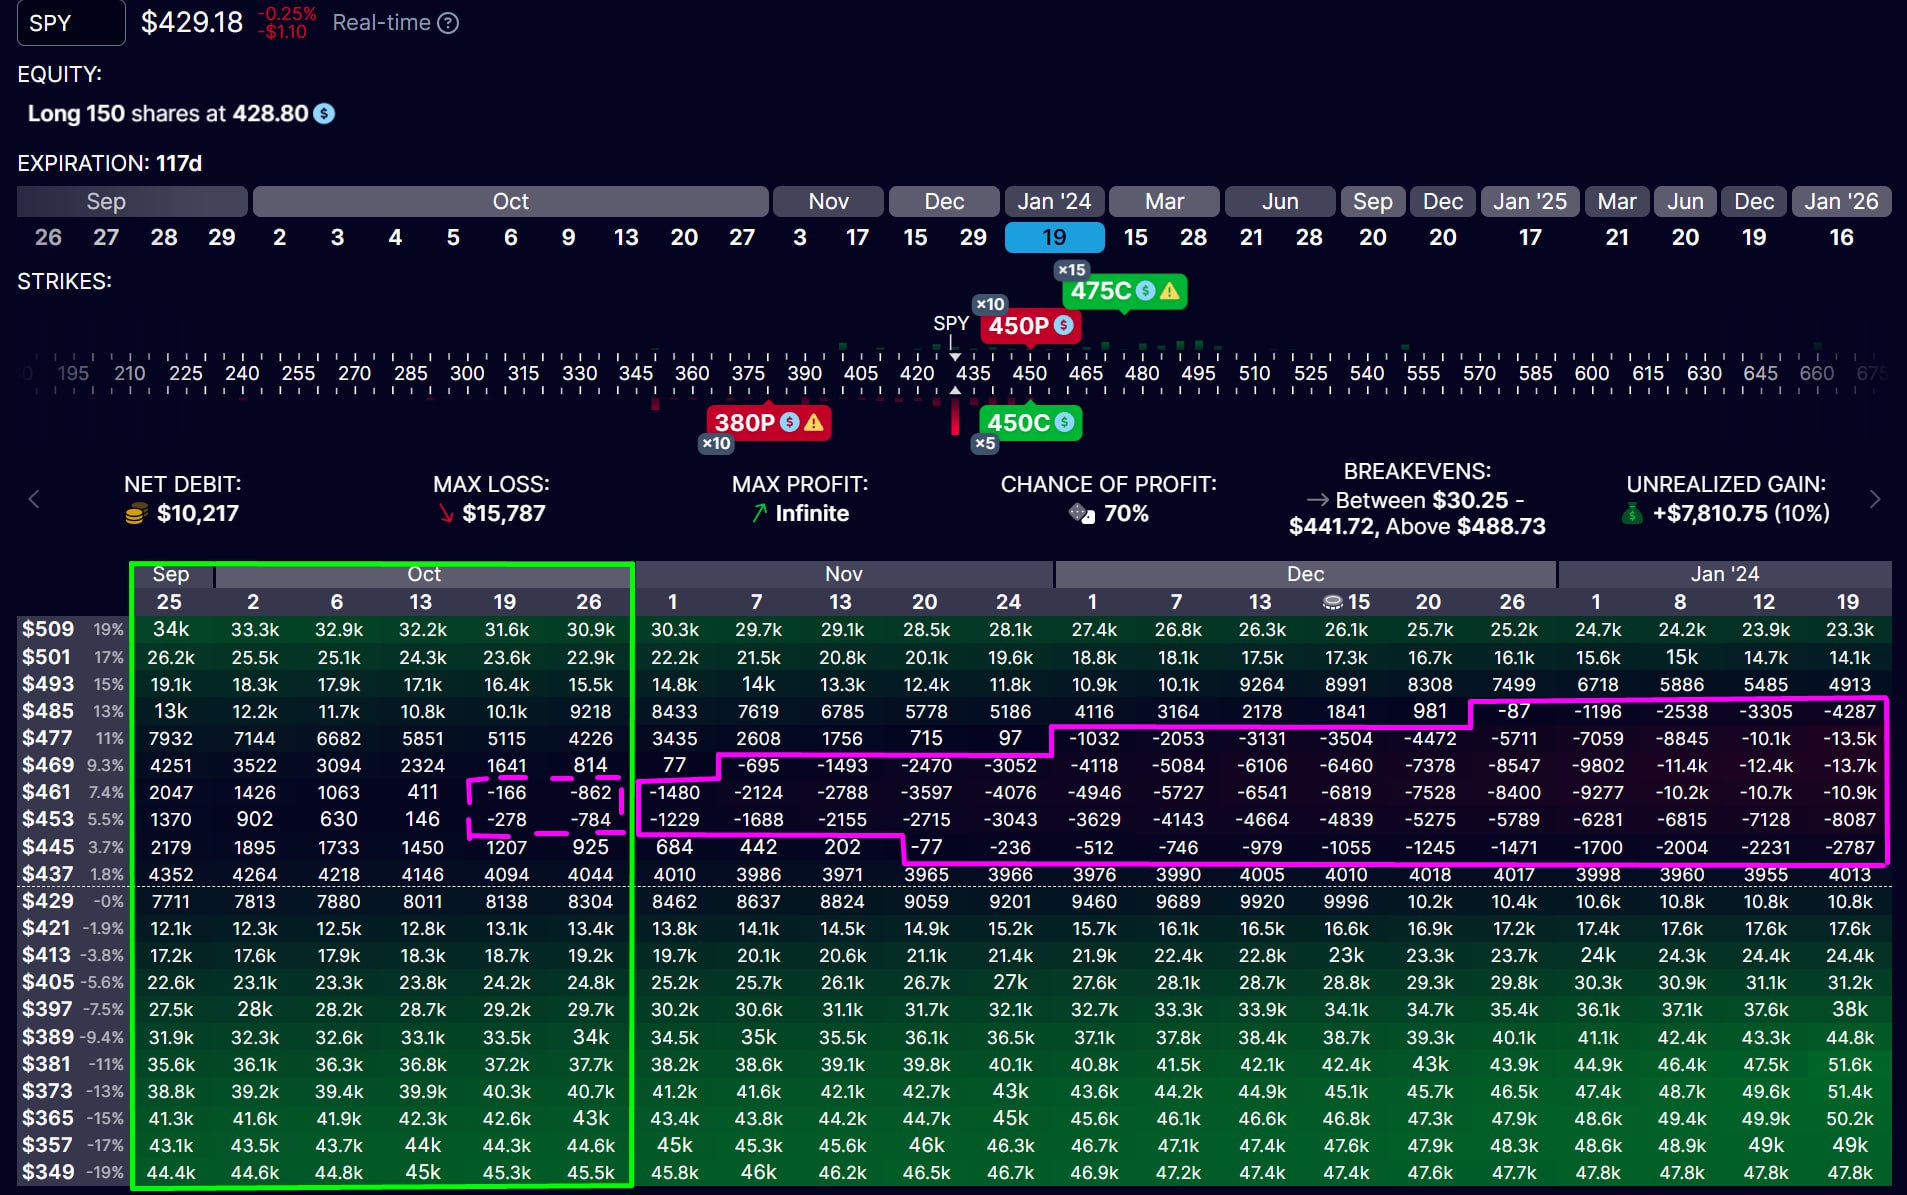This screenshot has height=1195, width=1907.
Task: Click the Nov 24 column header
Action: (1008, 602)
